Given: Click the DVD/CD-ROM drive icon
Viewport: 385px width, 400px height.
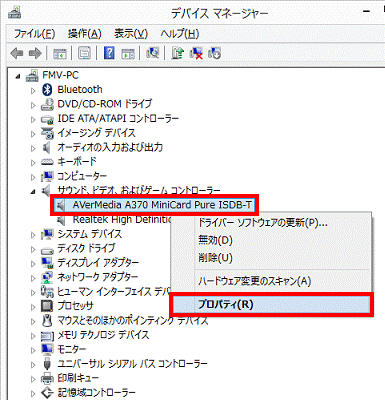Looking at the screenshot, I should pyautogui.click(x=47, y=104).
